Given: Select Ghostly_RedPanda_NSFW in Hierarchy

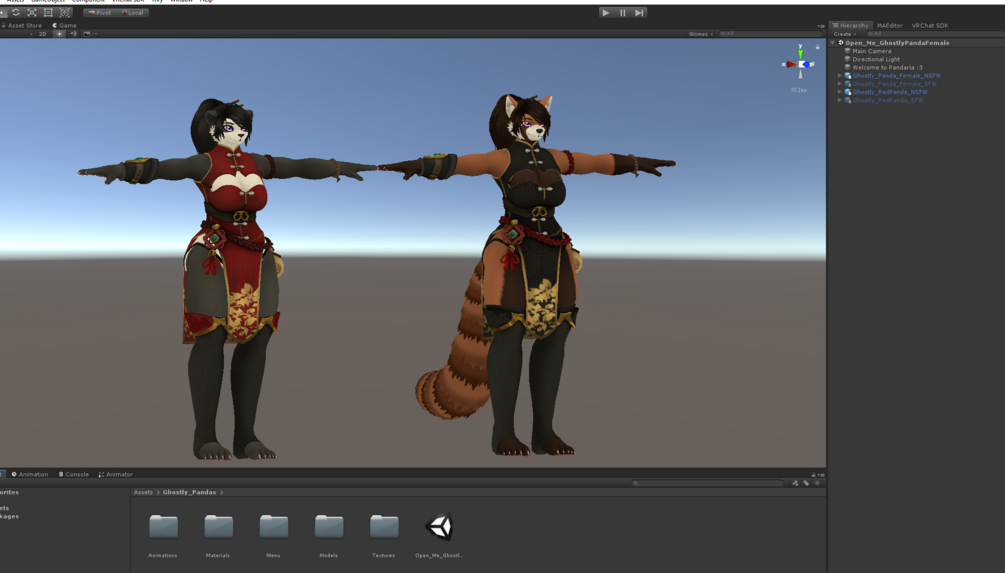Looking at the screenshot, I should [890, 92].
